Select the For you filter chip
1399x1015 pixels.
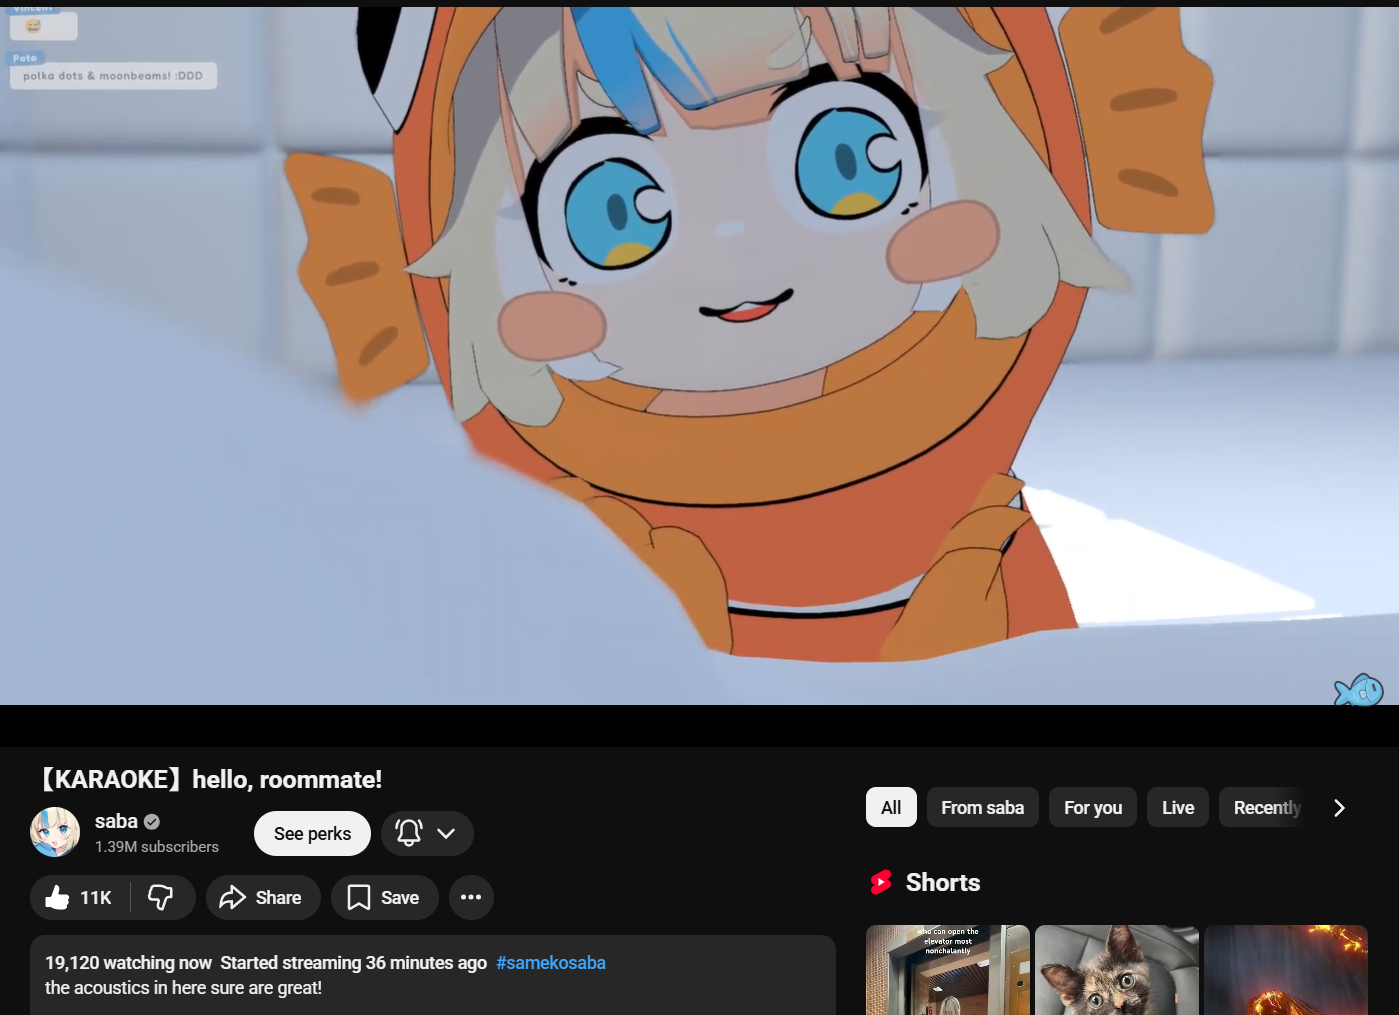click(1093, 808)
